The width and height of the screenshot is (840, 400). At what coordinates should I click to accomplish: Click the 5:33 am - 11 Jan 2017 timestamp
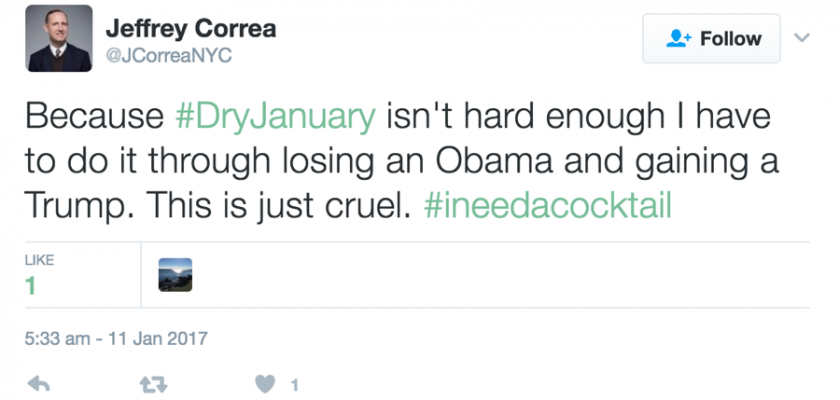(115, 337)
